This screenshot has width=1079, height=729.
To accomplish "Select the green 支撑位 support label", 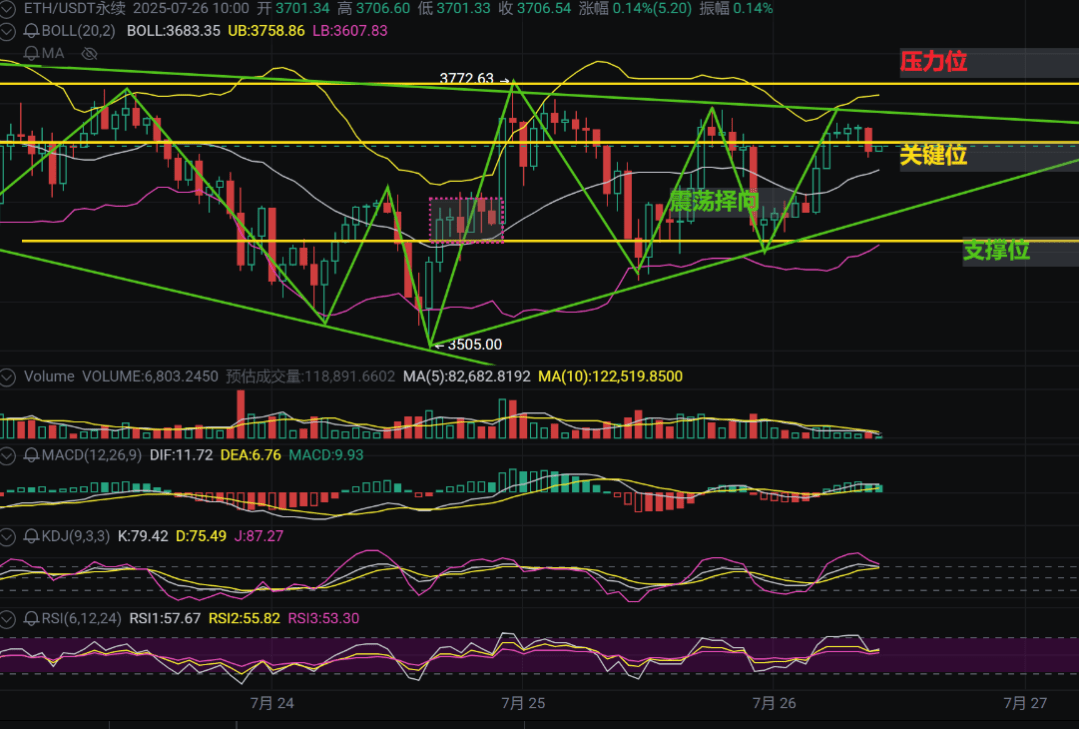I will click(x=996, y=251).
